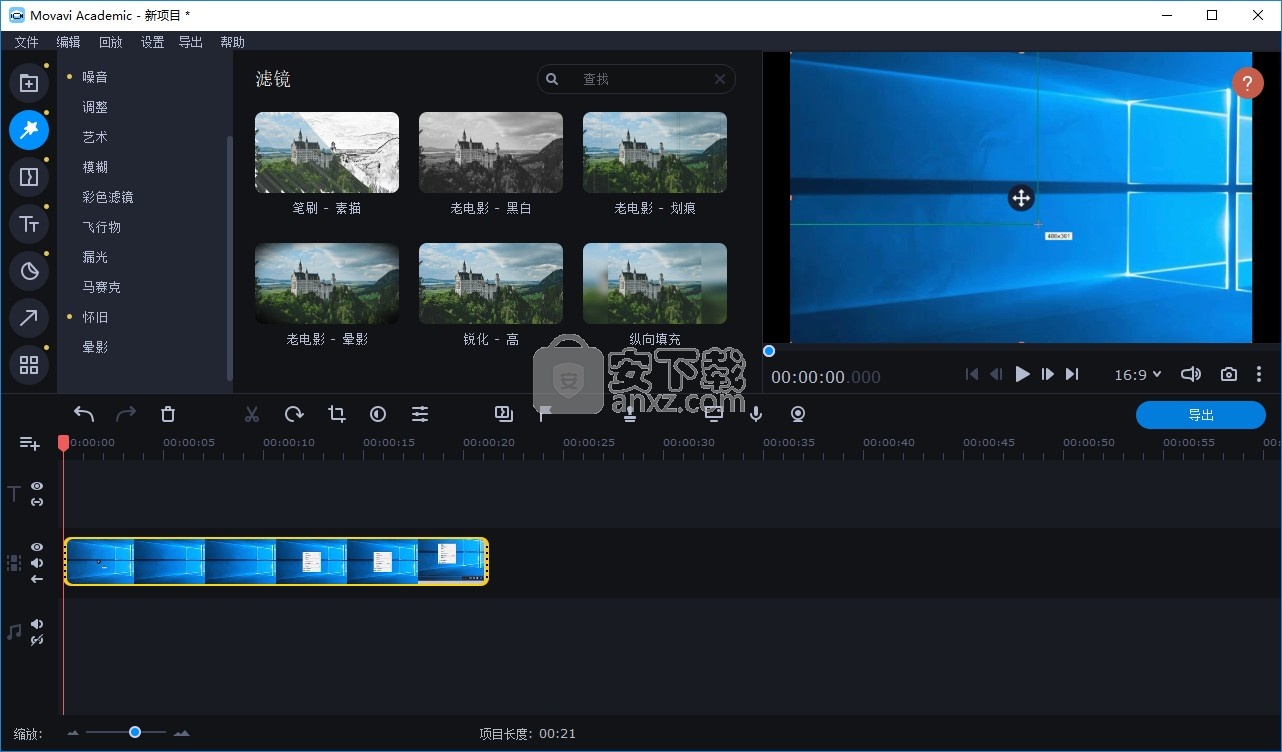Viewport: 1282px width, 752px height.
Task: Open the import media tab in sidebar
Action: [x=29, y=84]
